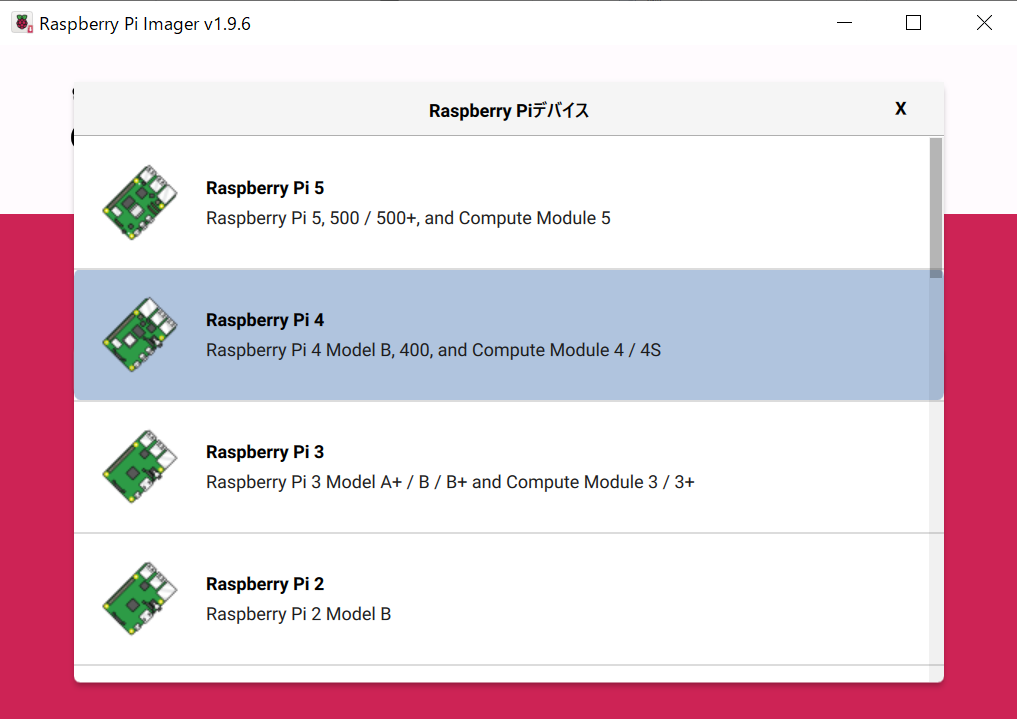Choose the Raspberry Pi 4 device title
The height and width of the screenshot is (719, 1017).
pyautogui.click(x=265, y=320)
